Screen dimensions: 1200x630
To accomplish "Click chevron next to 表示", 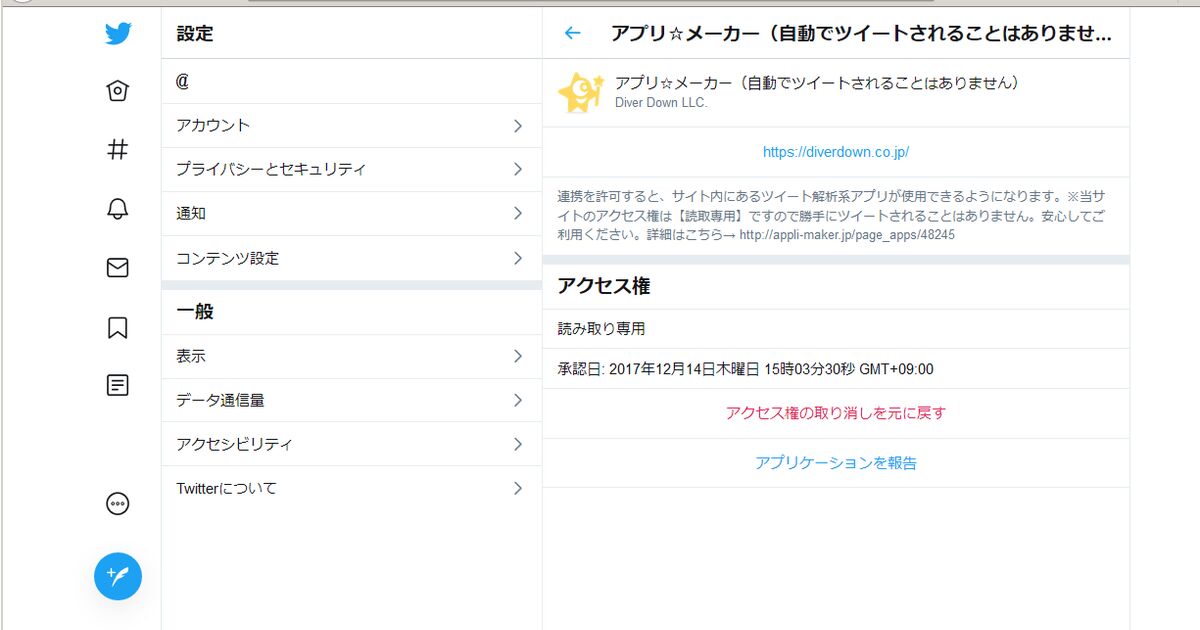I will coord(518,356).
